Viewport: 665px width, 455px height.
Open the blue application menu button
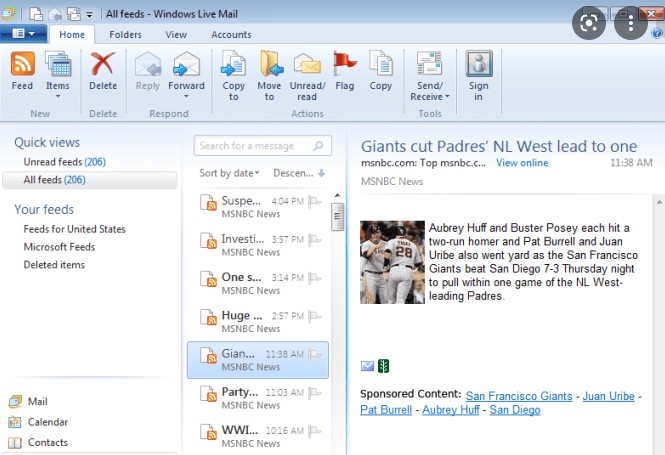23,33
